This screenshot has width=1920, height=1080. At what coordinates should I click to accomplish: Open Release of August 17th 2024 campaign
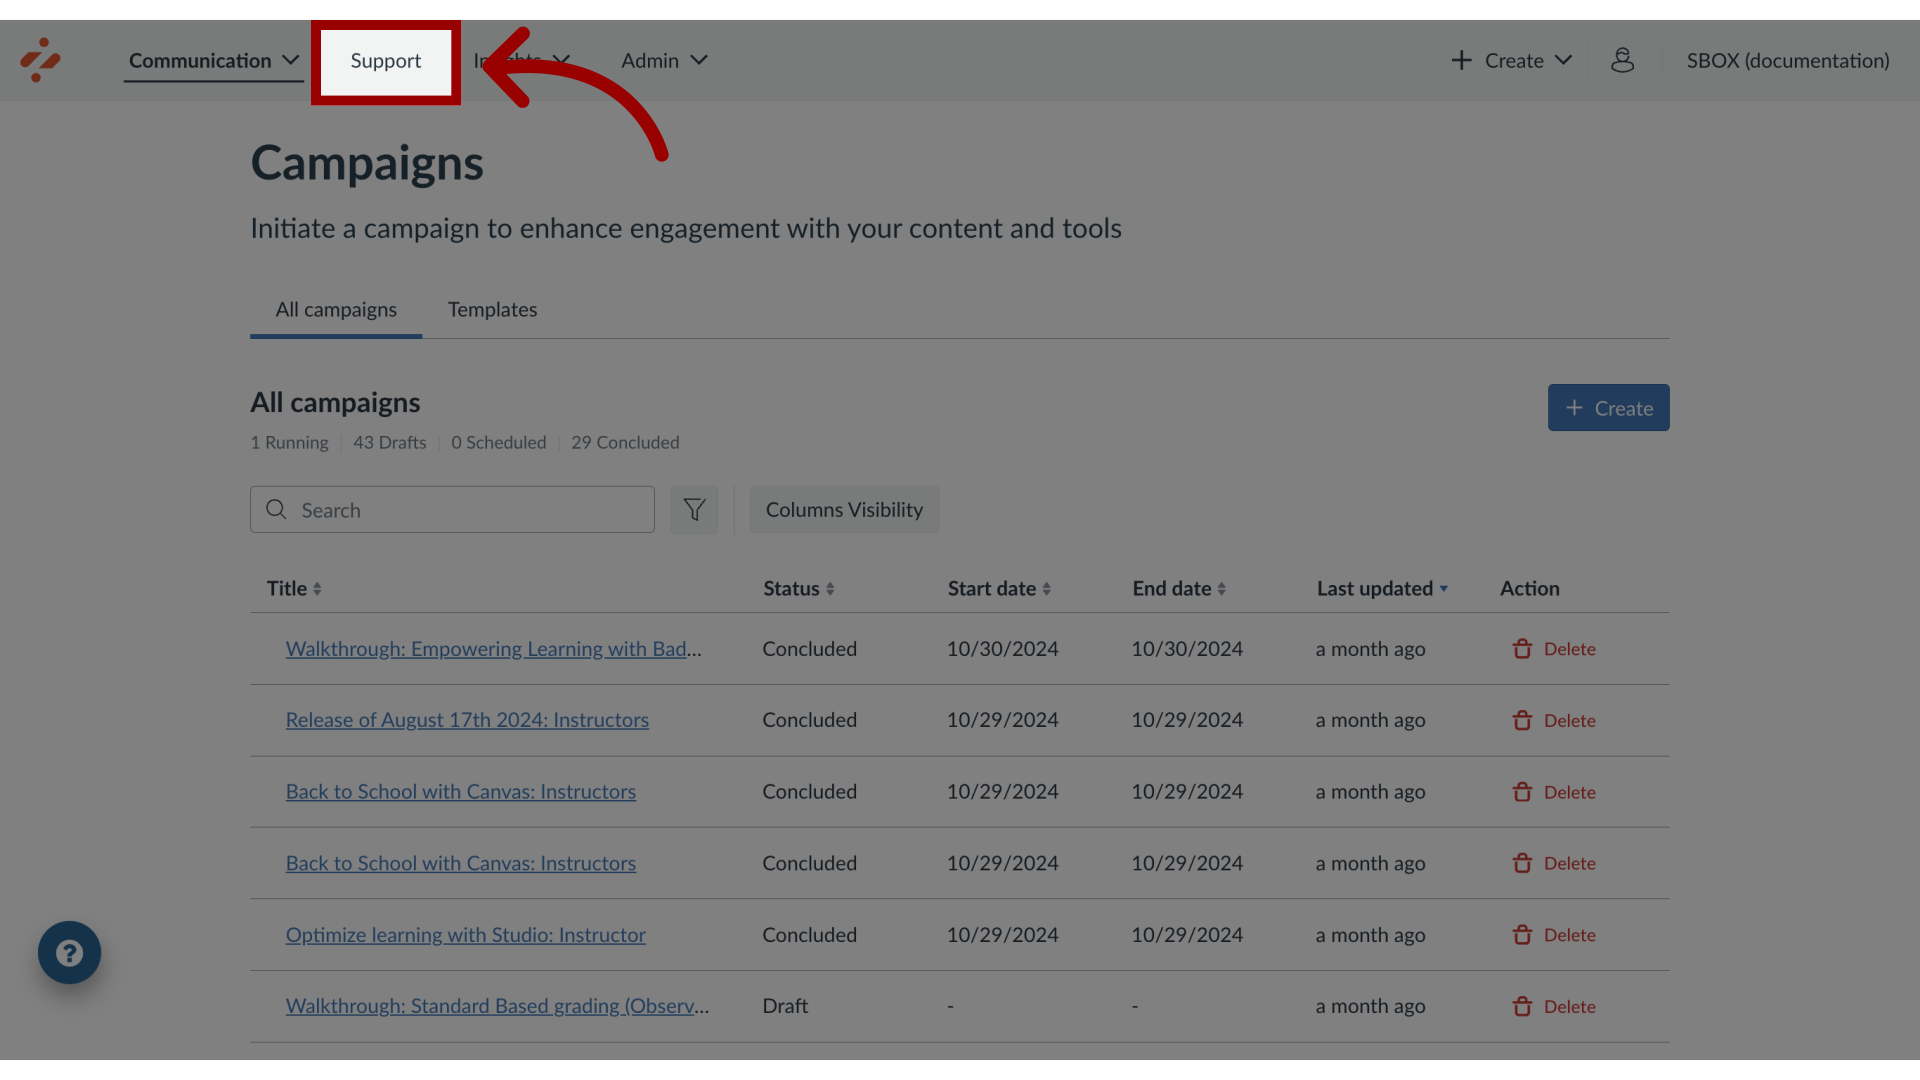(468, 721)
